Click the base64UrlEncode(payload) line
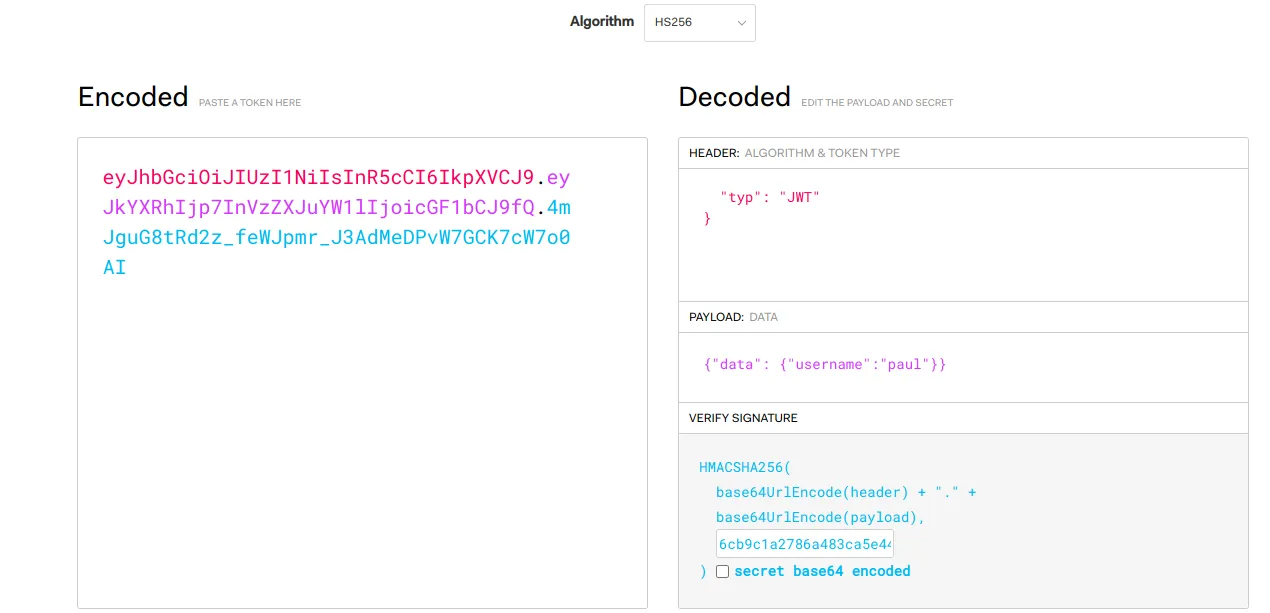Viewport: 1270px width, 613px height. 820,517
